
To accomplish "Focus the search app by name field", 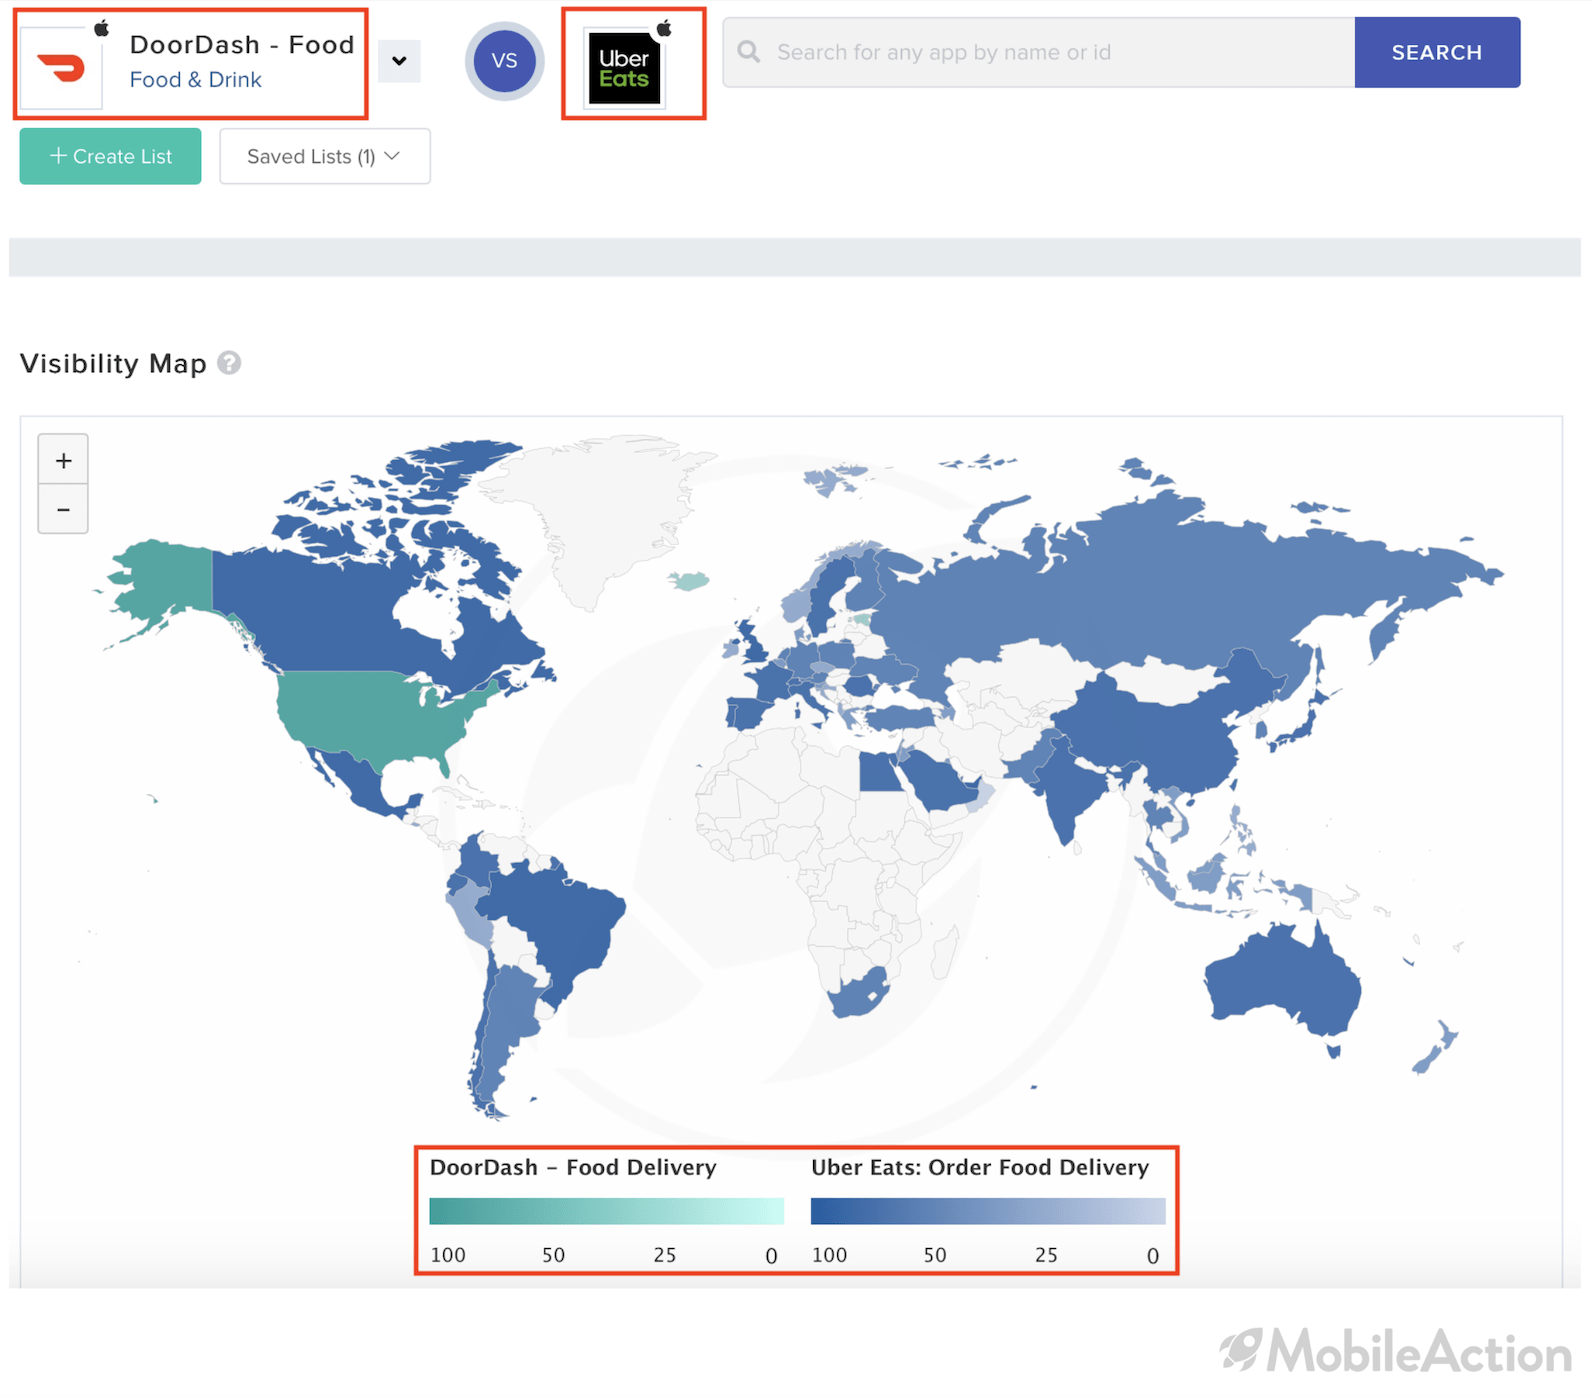I will coord(1039,52).
